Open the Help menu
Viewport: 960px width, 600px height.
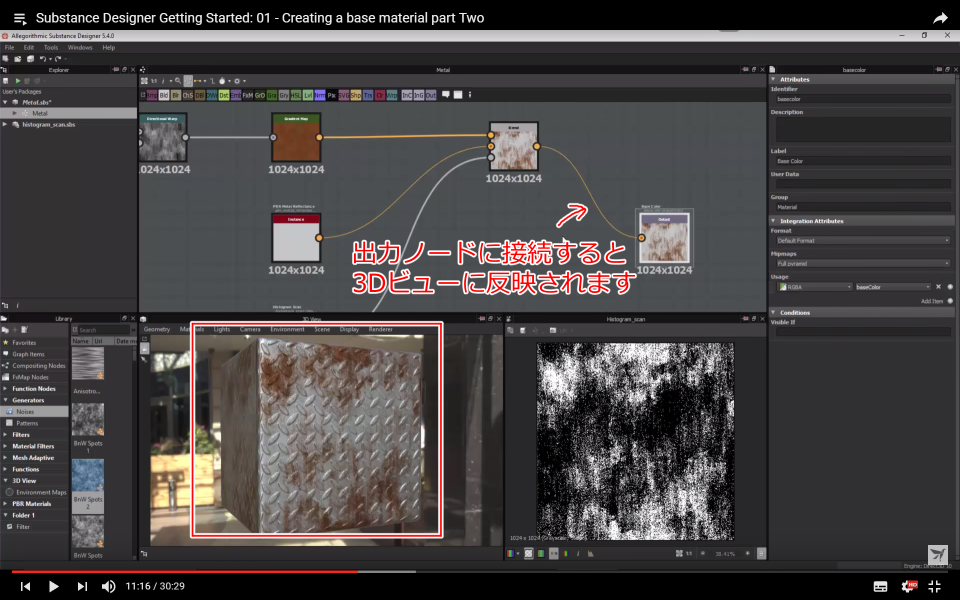tap(108, 47)
